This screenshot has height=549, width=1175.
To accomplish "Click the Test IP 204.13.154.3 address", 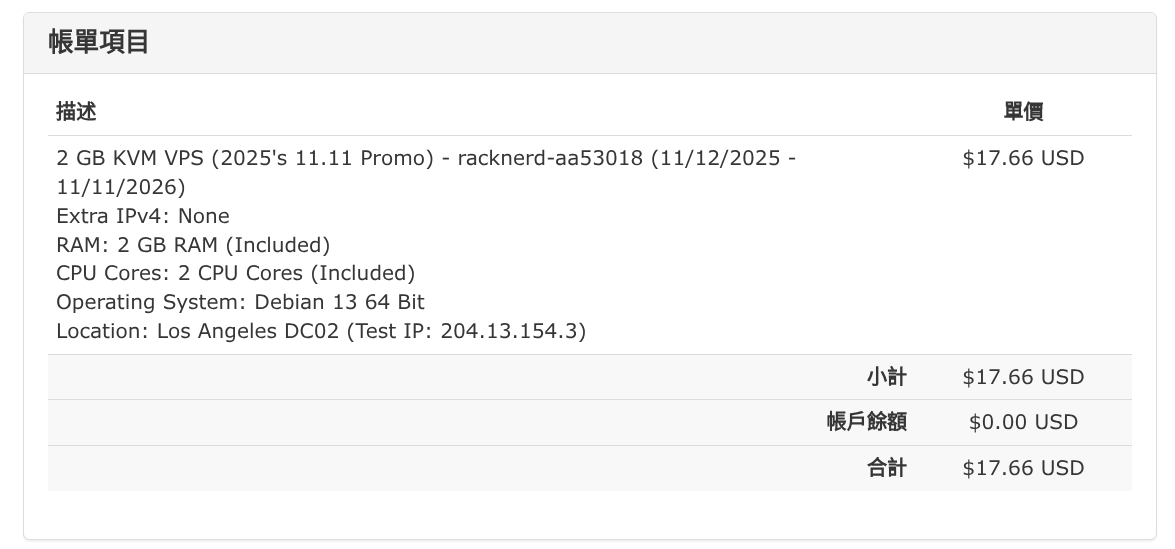I will (x=512, y=331).
